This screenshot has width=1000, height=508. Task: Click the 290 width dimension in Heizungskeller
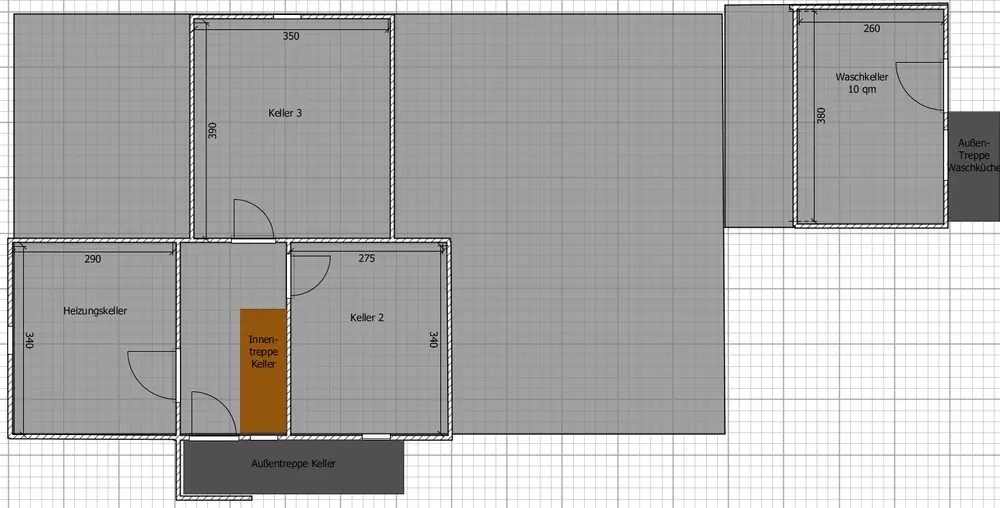92,259
